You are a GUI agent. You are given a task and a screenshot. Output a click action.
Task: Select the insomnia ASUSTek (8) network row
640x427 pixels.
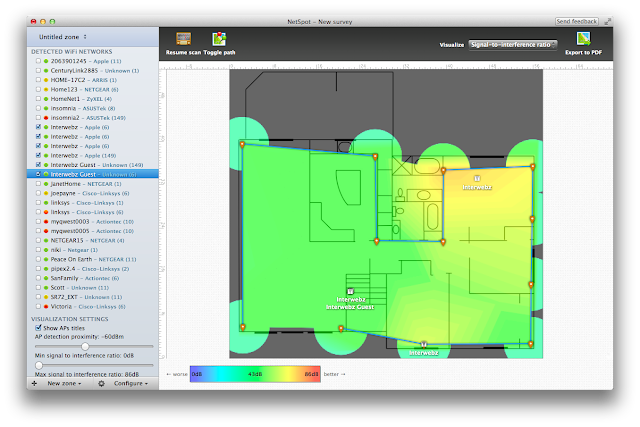[93, 108]
